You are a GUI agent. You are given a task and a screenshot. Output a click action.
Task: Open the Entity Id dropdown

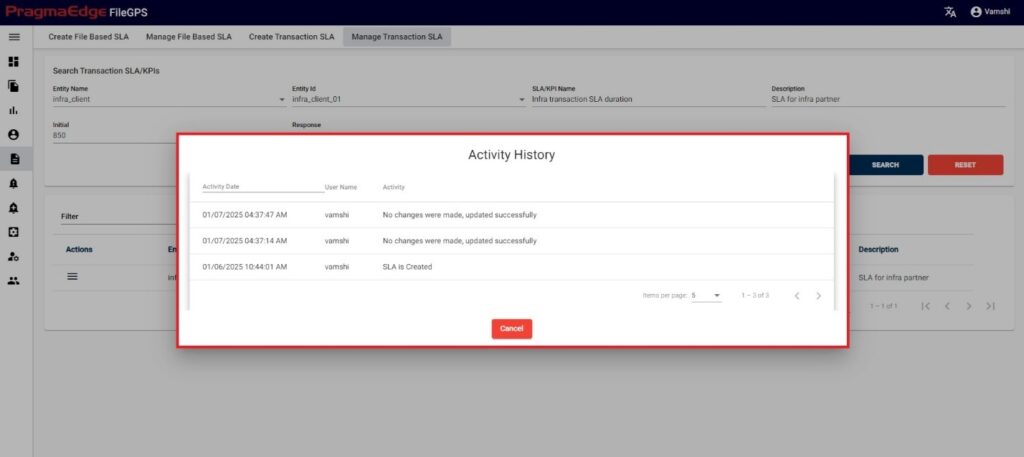point(409,100)
